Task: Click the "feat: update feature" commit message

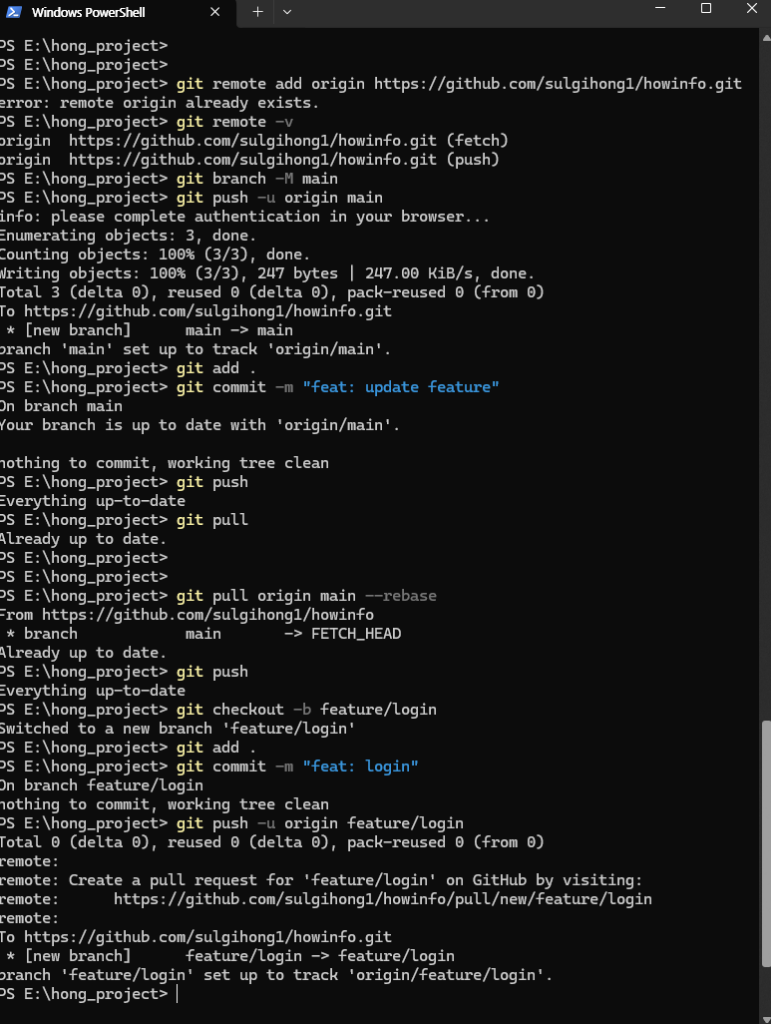Action: [400, 387]
